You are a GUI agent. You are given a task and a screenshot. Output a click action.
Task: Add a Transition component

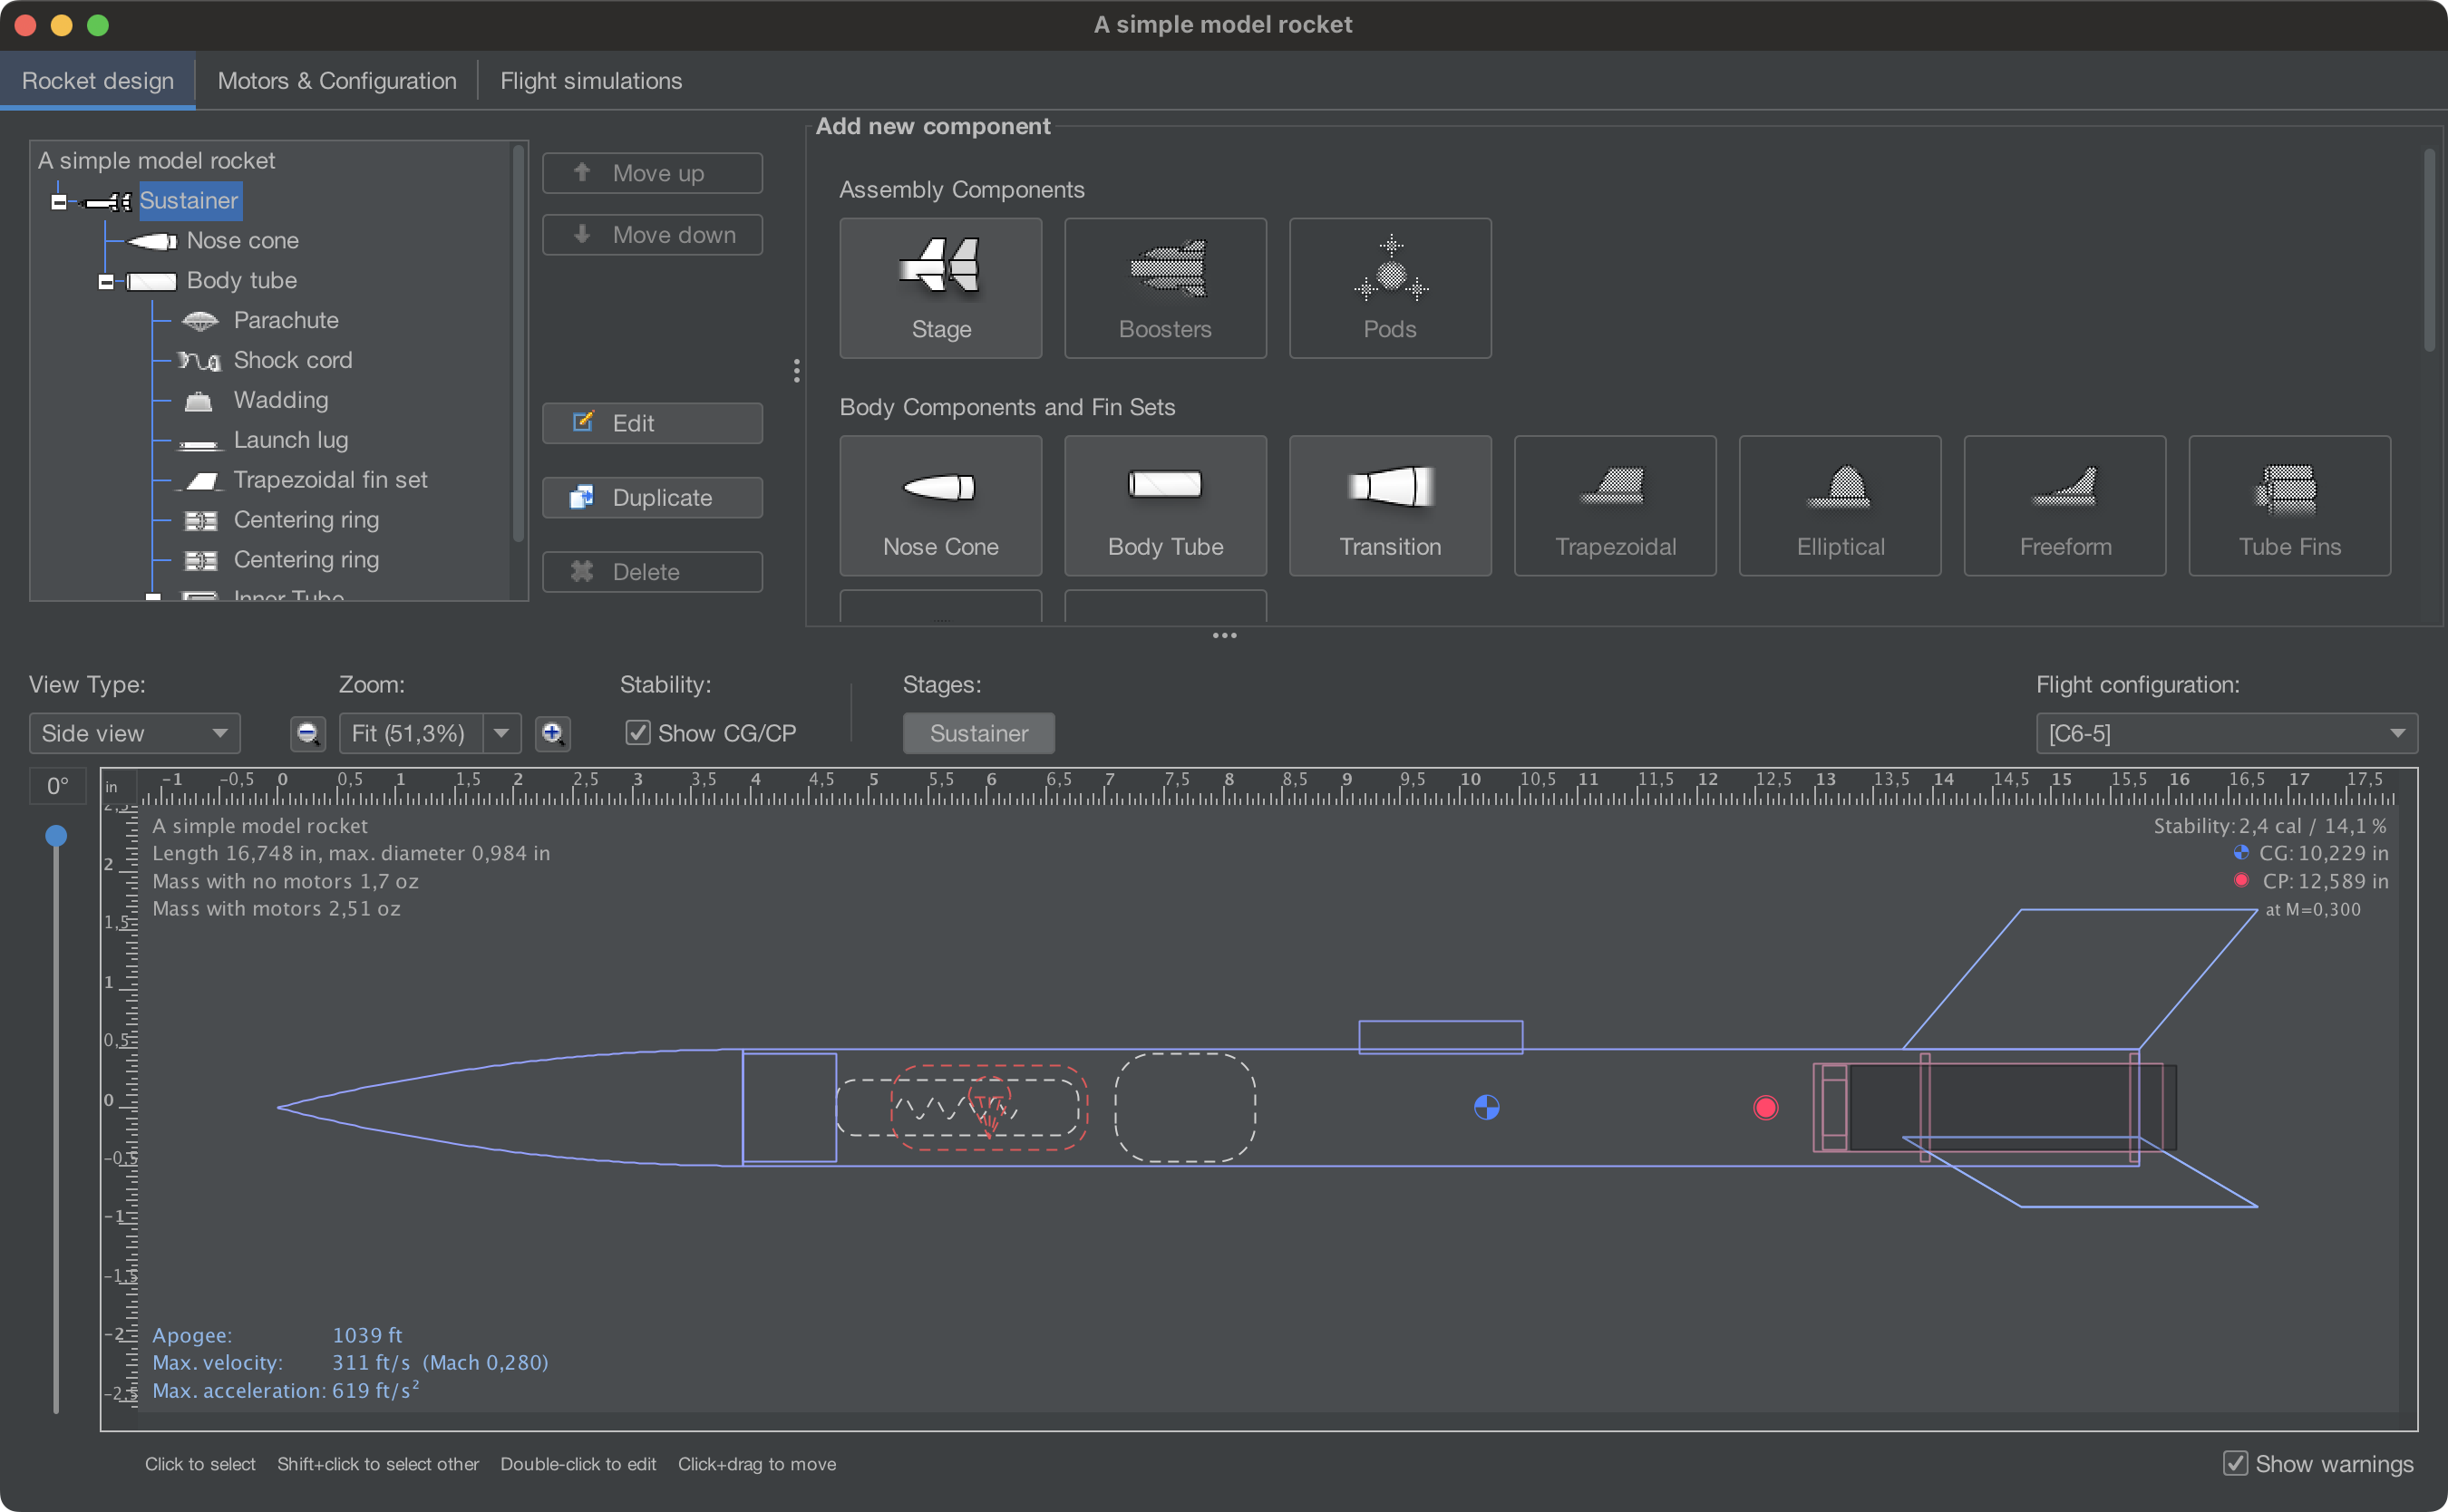click(1390, 505)
